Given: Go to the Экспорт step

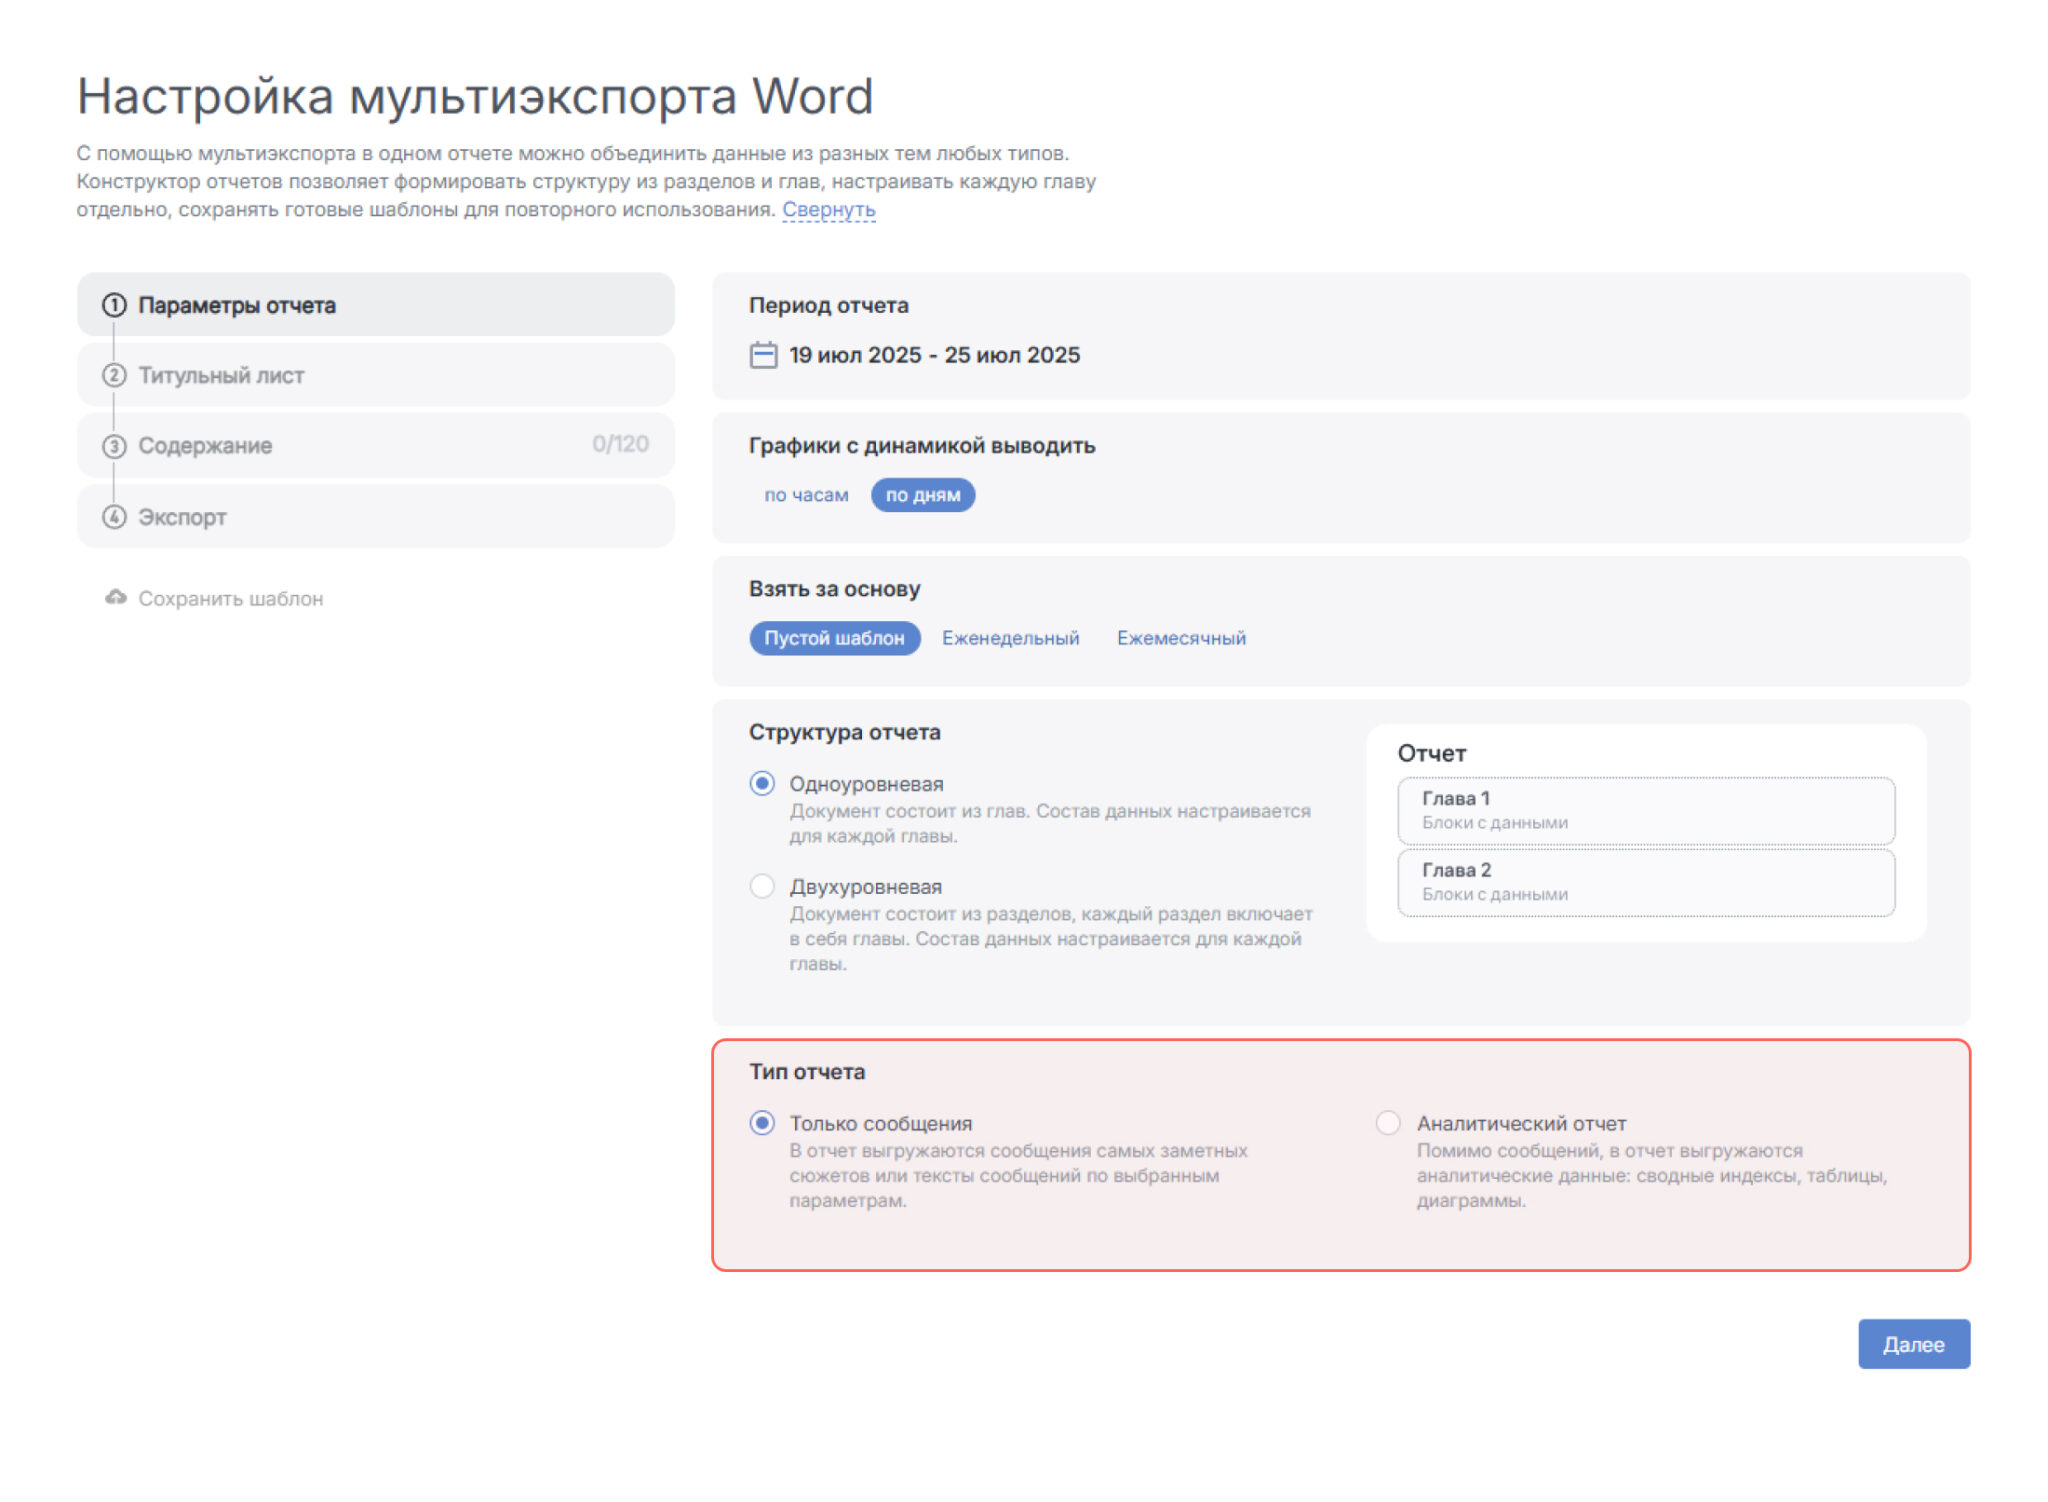Looking at the screenshot, I should [x=376, y=517].
